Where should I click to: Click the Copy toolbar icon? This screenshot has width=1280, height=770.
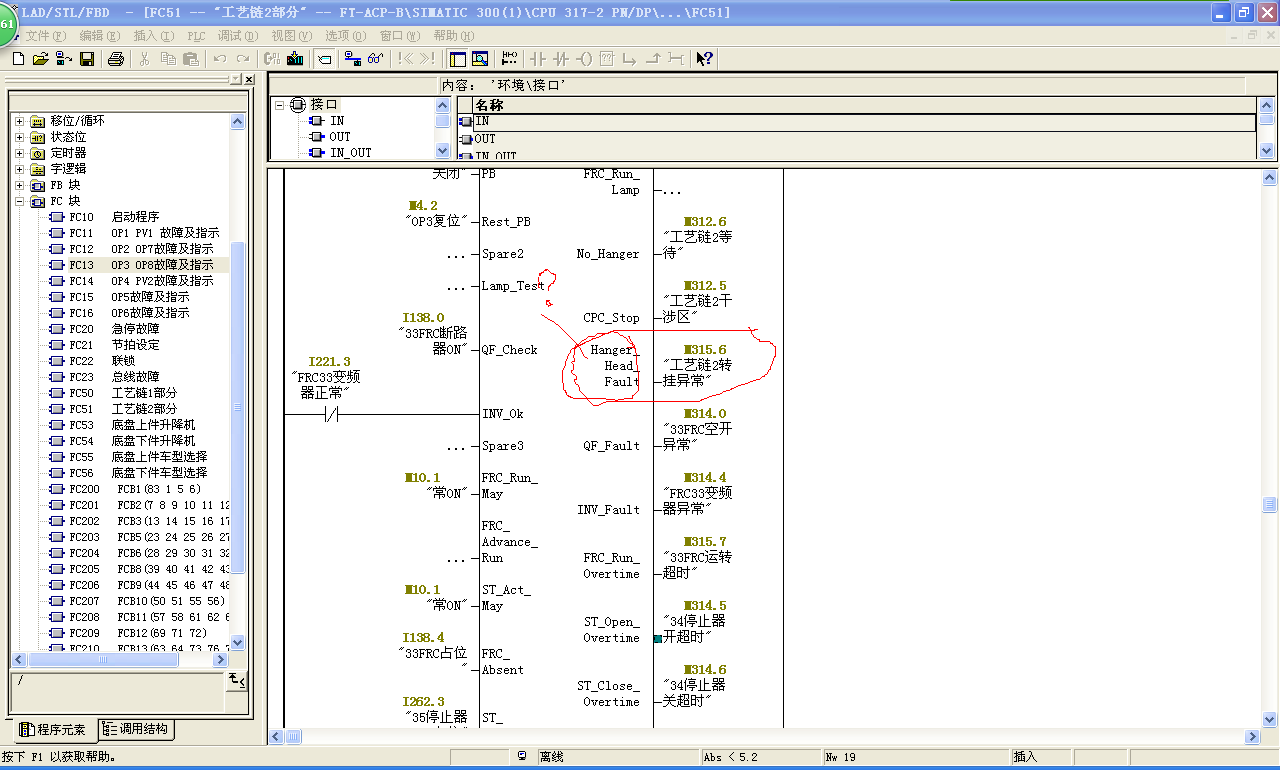[167, 59]
